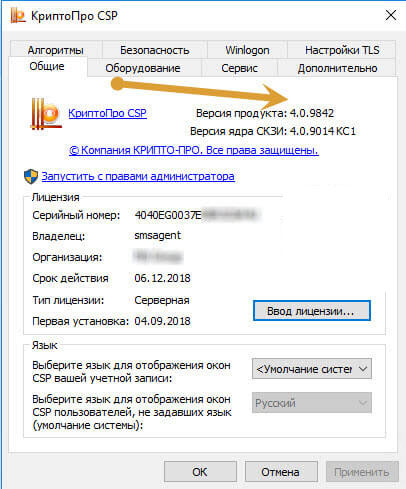Click expiry date 06.12.2018
The height and width of the screenshot is (489, 406).
click(162, 278)
